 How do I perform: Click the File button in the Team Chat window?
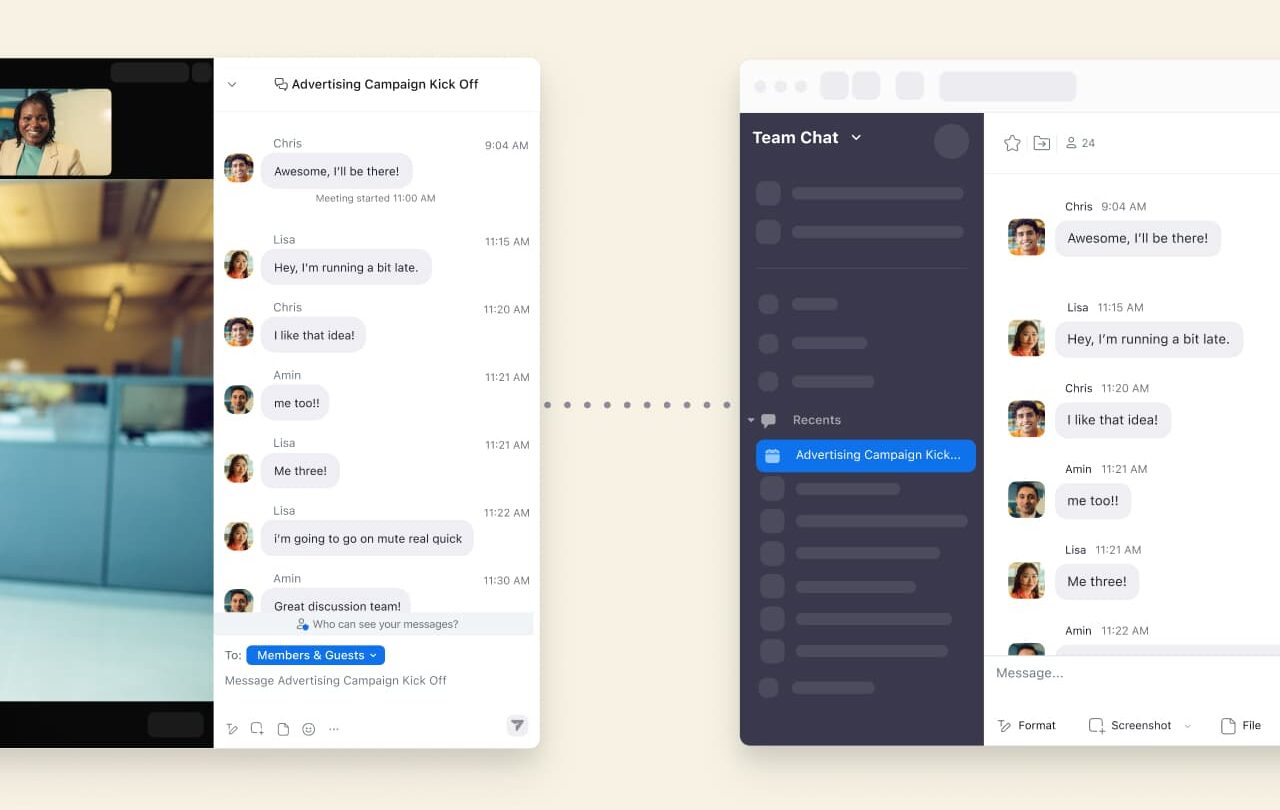[x=1241, y=726]
